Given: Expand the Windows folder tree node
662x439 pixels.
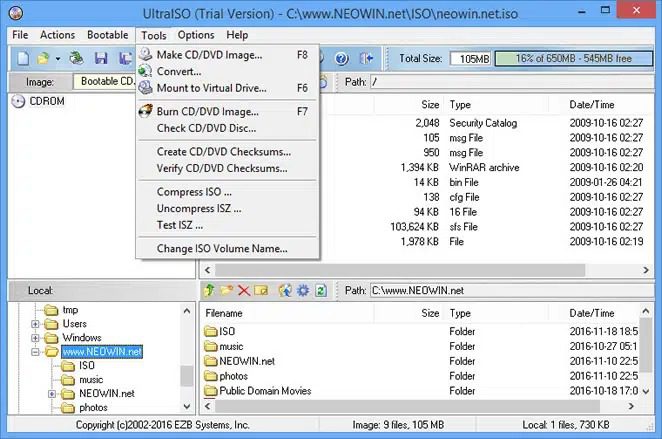Looking at the screenshot, I should 36,338.
